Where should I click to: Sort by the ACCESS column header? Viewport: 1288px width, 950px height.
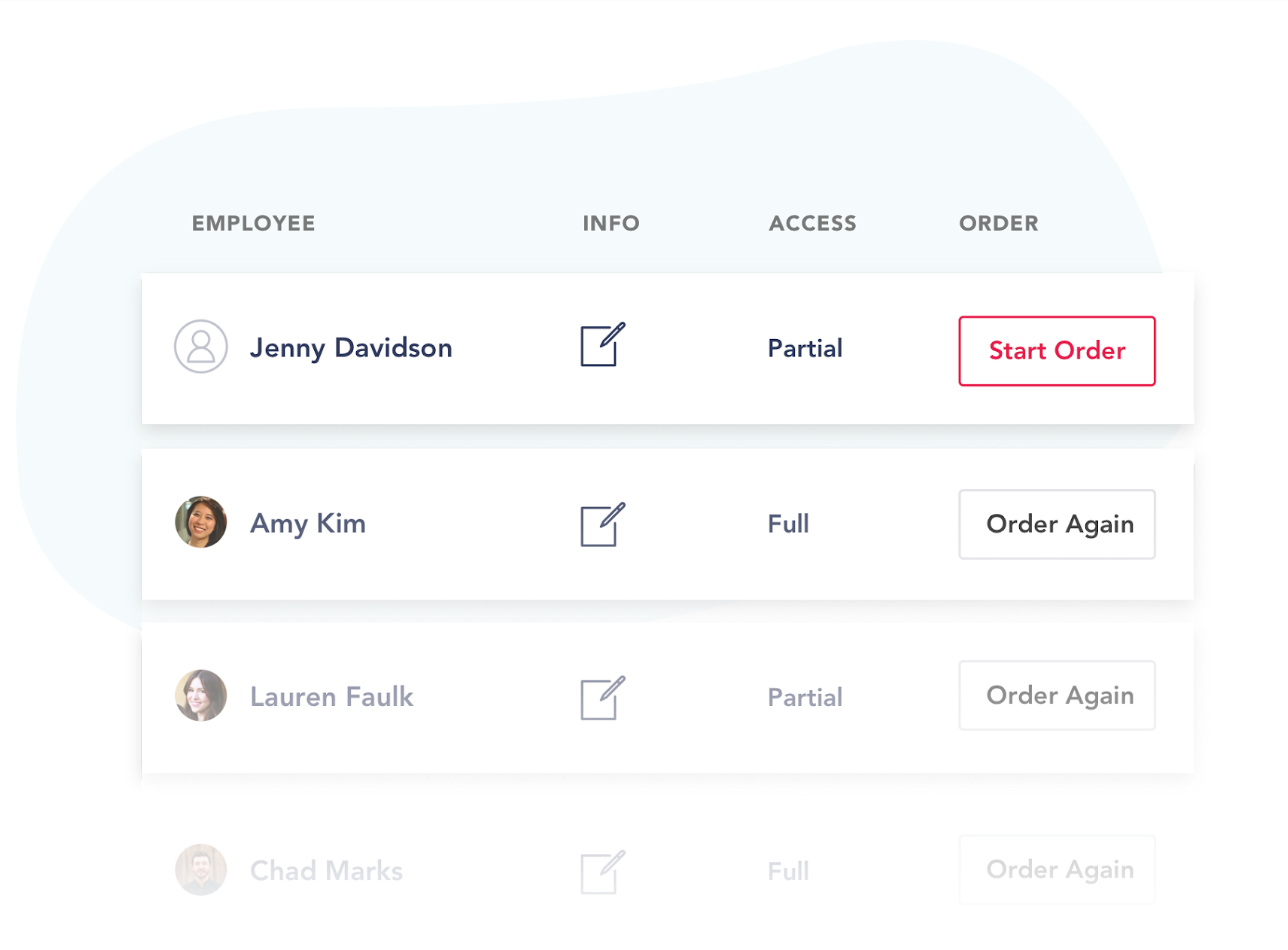pyautogui.click(x=812, y=224)
